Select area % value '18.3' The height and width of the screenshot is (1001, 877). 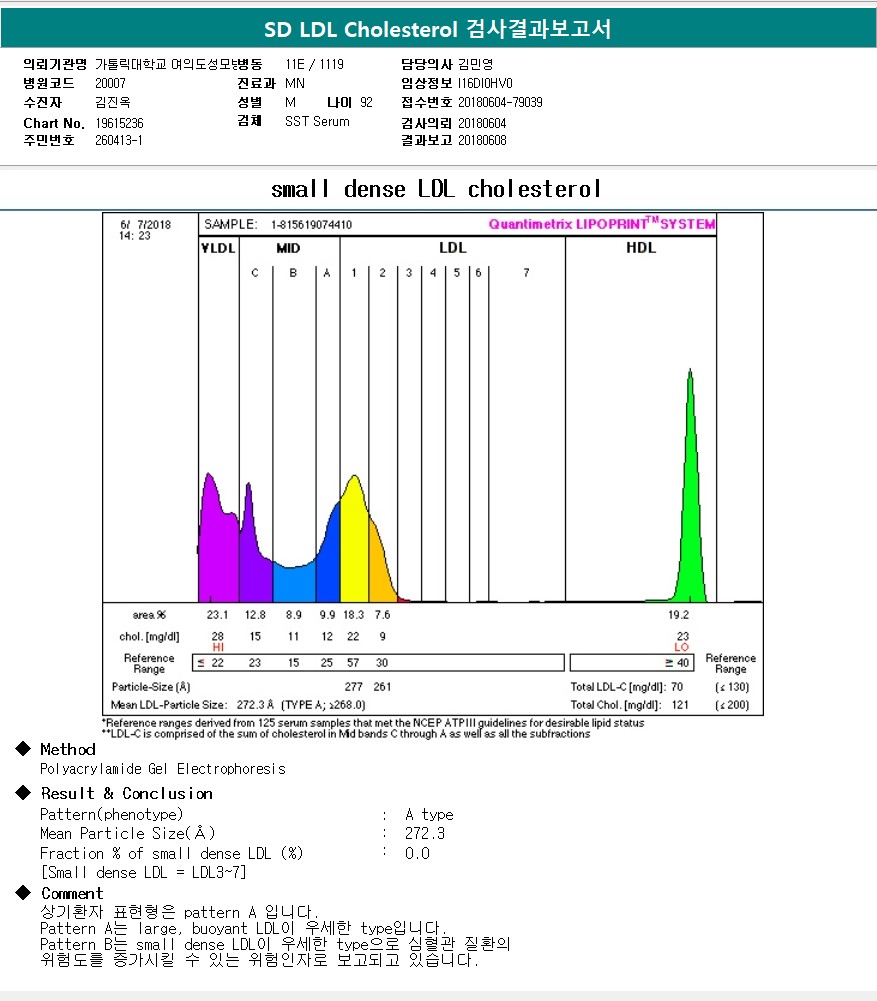[x=354, y=615]
